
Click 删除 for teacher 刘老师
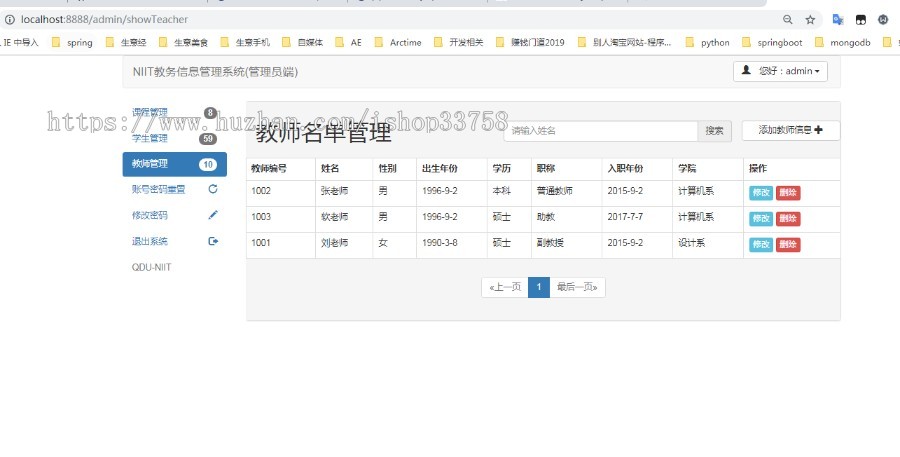[x=788, y=245]
